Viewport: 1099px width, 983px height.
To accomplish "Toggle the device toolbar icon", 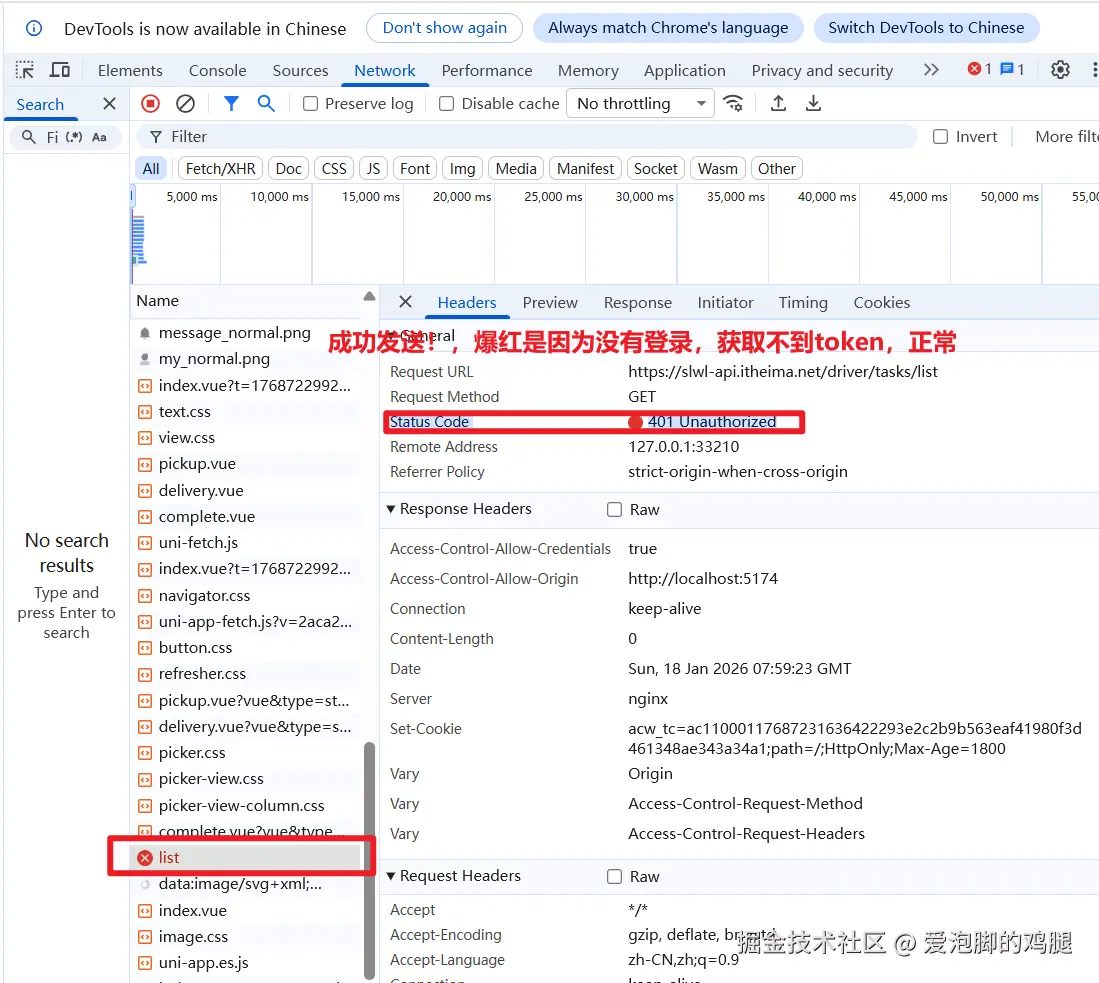I will 60,70.
